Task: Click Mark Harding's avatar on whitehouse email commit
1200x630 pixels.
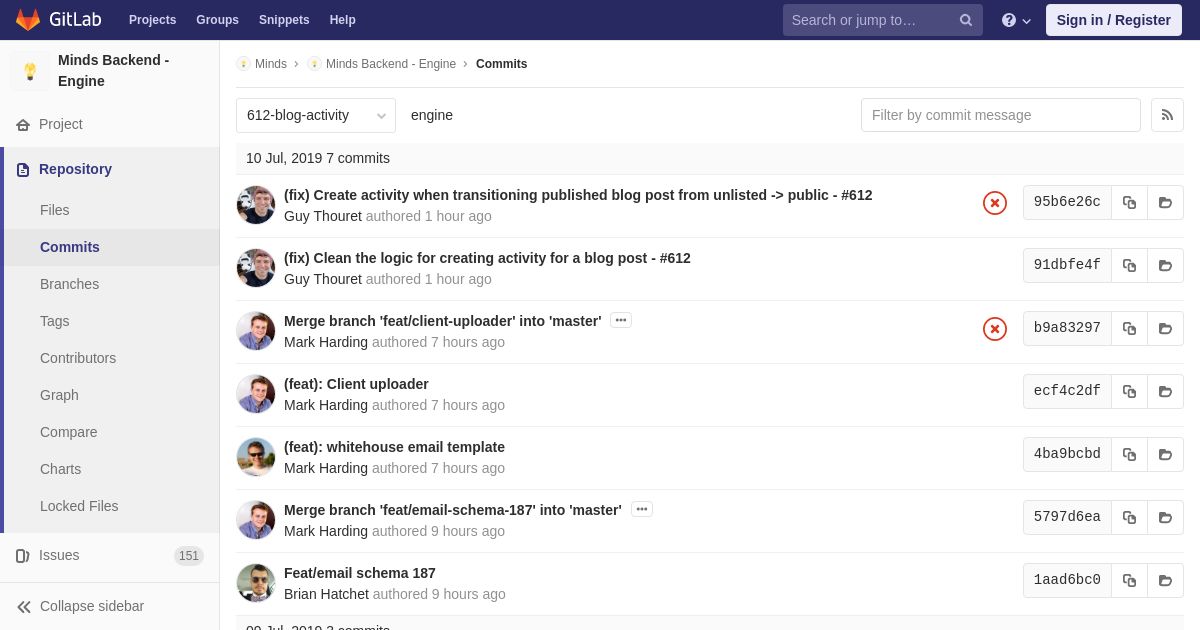Action: click(x=256, y=457)
